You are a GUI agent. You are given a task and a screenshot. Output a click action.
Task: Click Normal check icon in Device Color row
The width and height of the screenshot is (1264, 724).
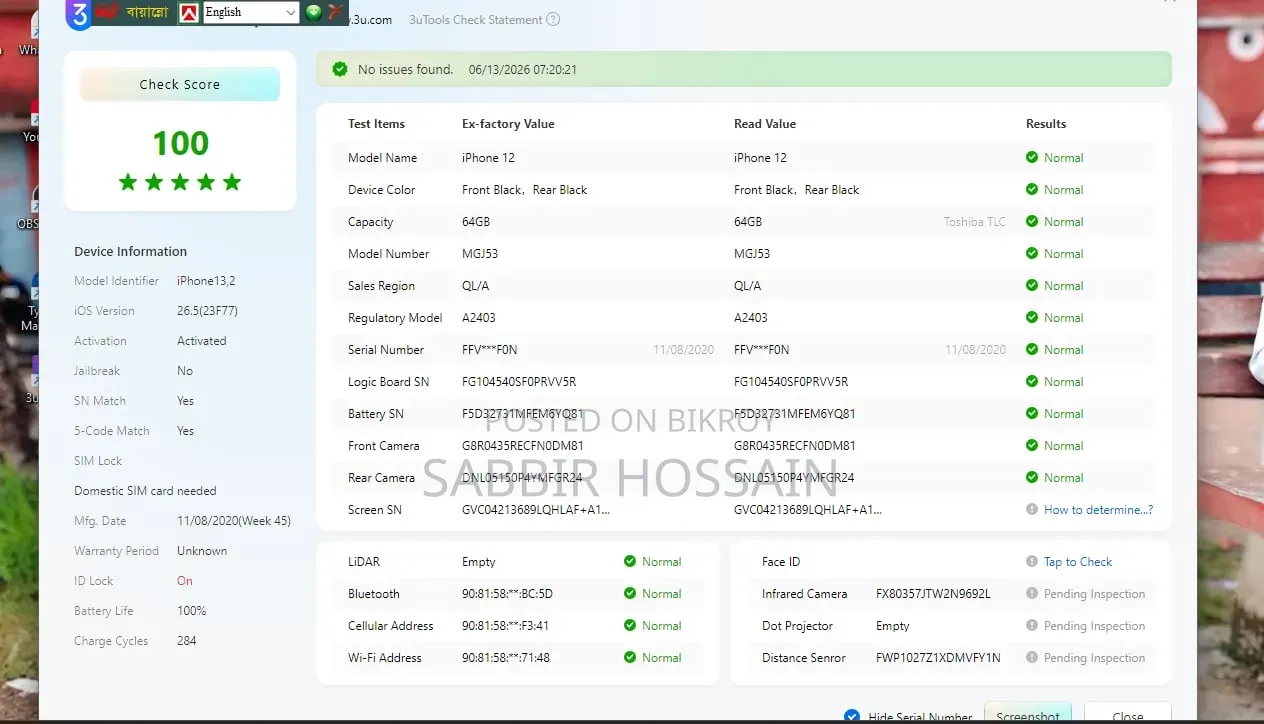1032,189
